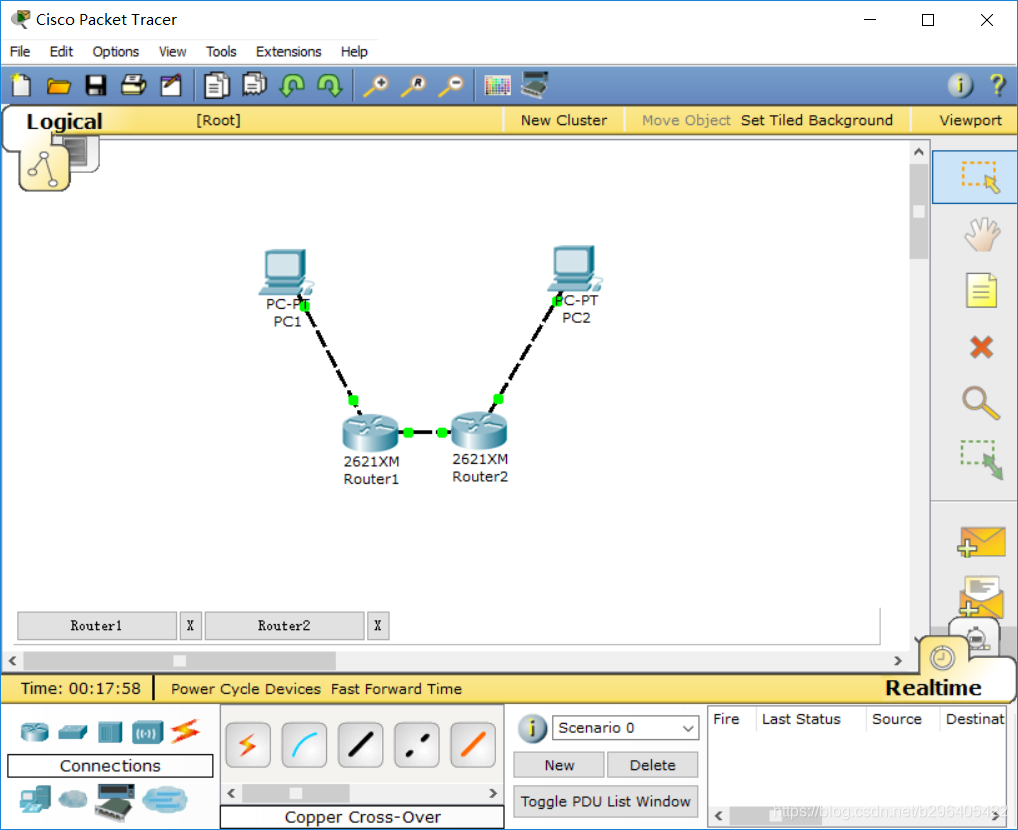The width and height of the screenshot is (1018, 830).
Task: Switch to the Logical workspace tab
Action: coord(64,121)
